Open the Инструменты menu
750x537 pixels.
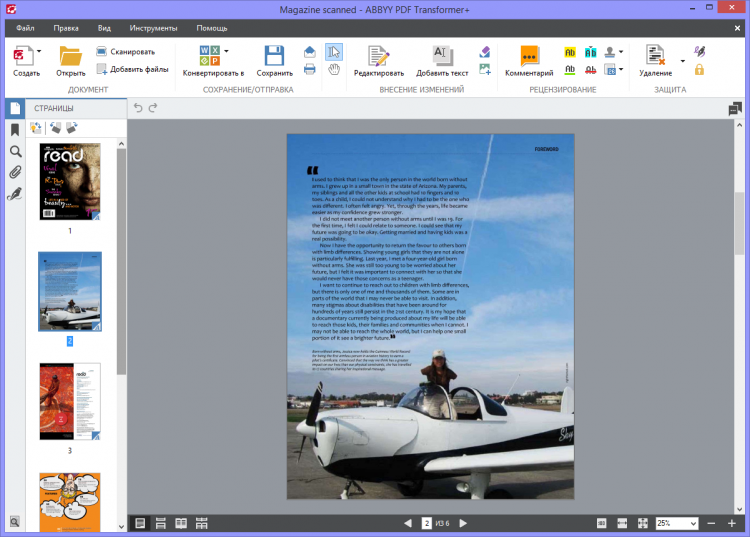click(153, 28)
